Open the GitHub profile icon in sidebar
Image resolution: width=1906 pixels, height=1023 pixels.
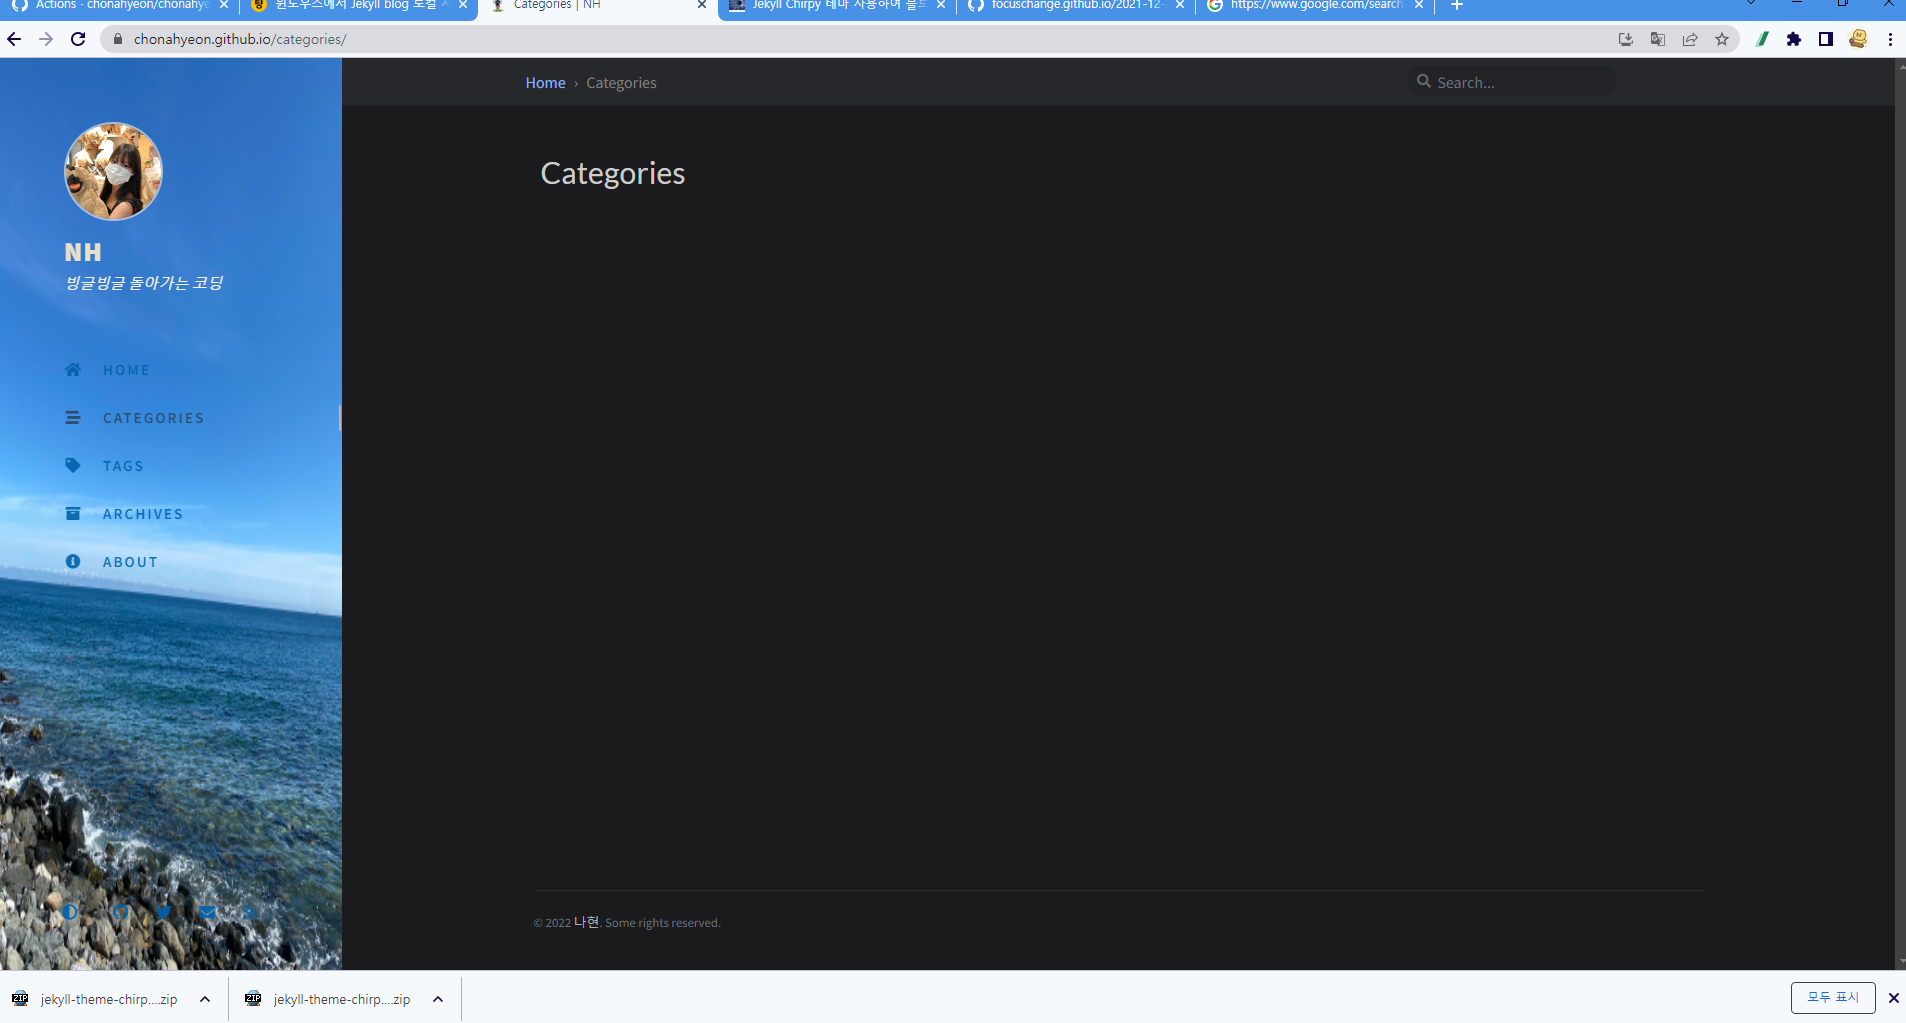click(x=120, y=912)
